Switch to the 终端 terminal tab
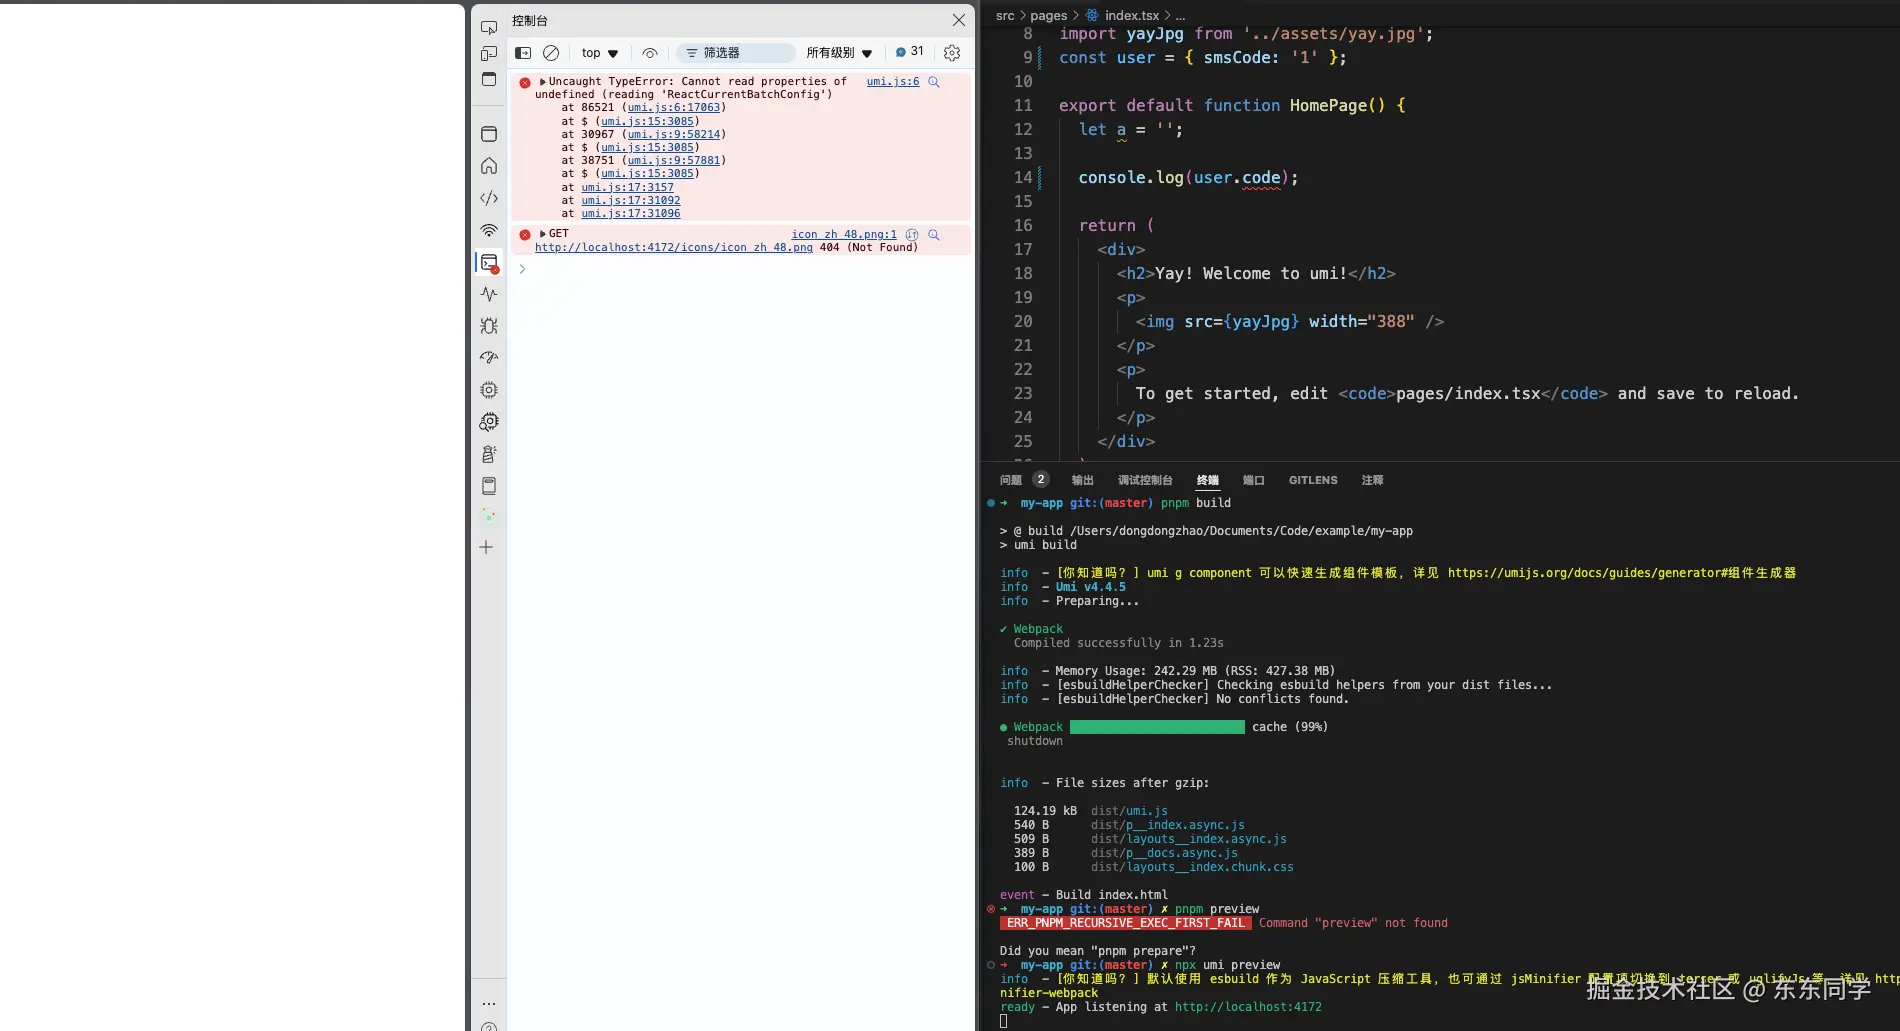Screen dimensions: 1900x1031 tap(1208, 480)
